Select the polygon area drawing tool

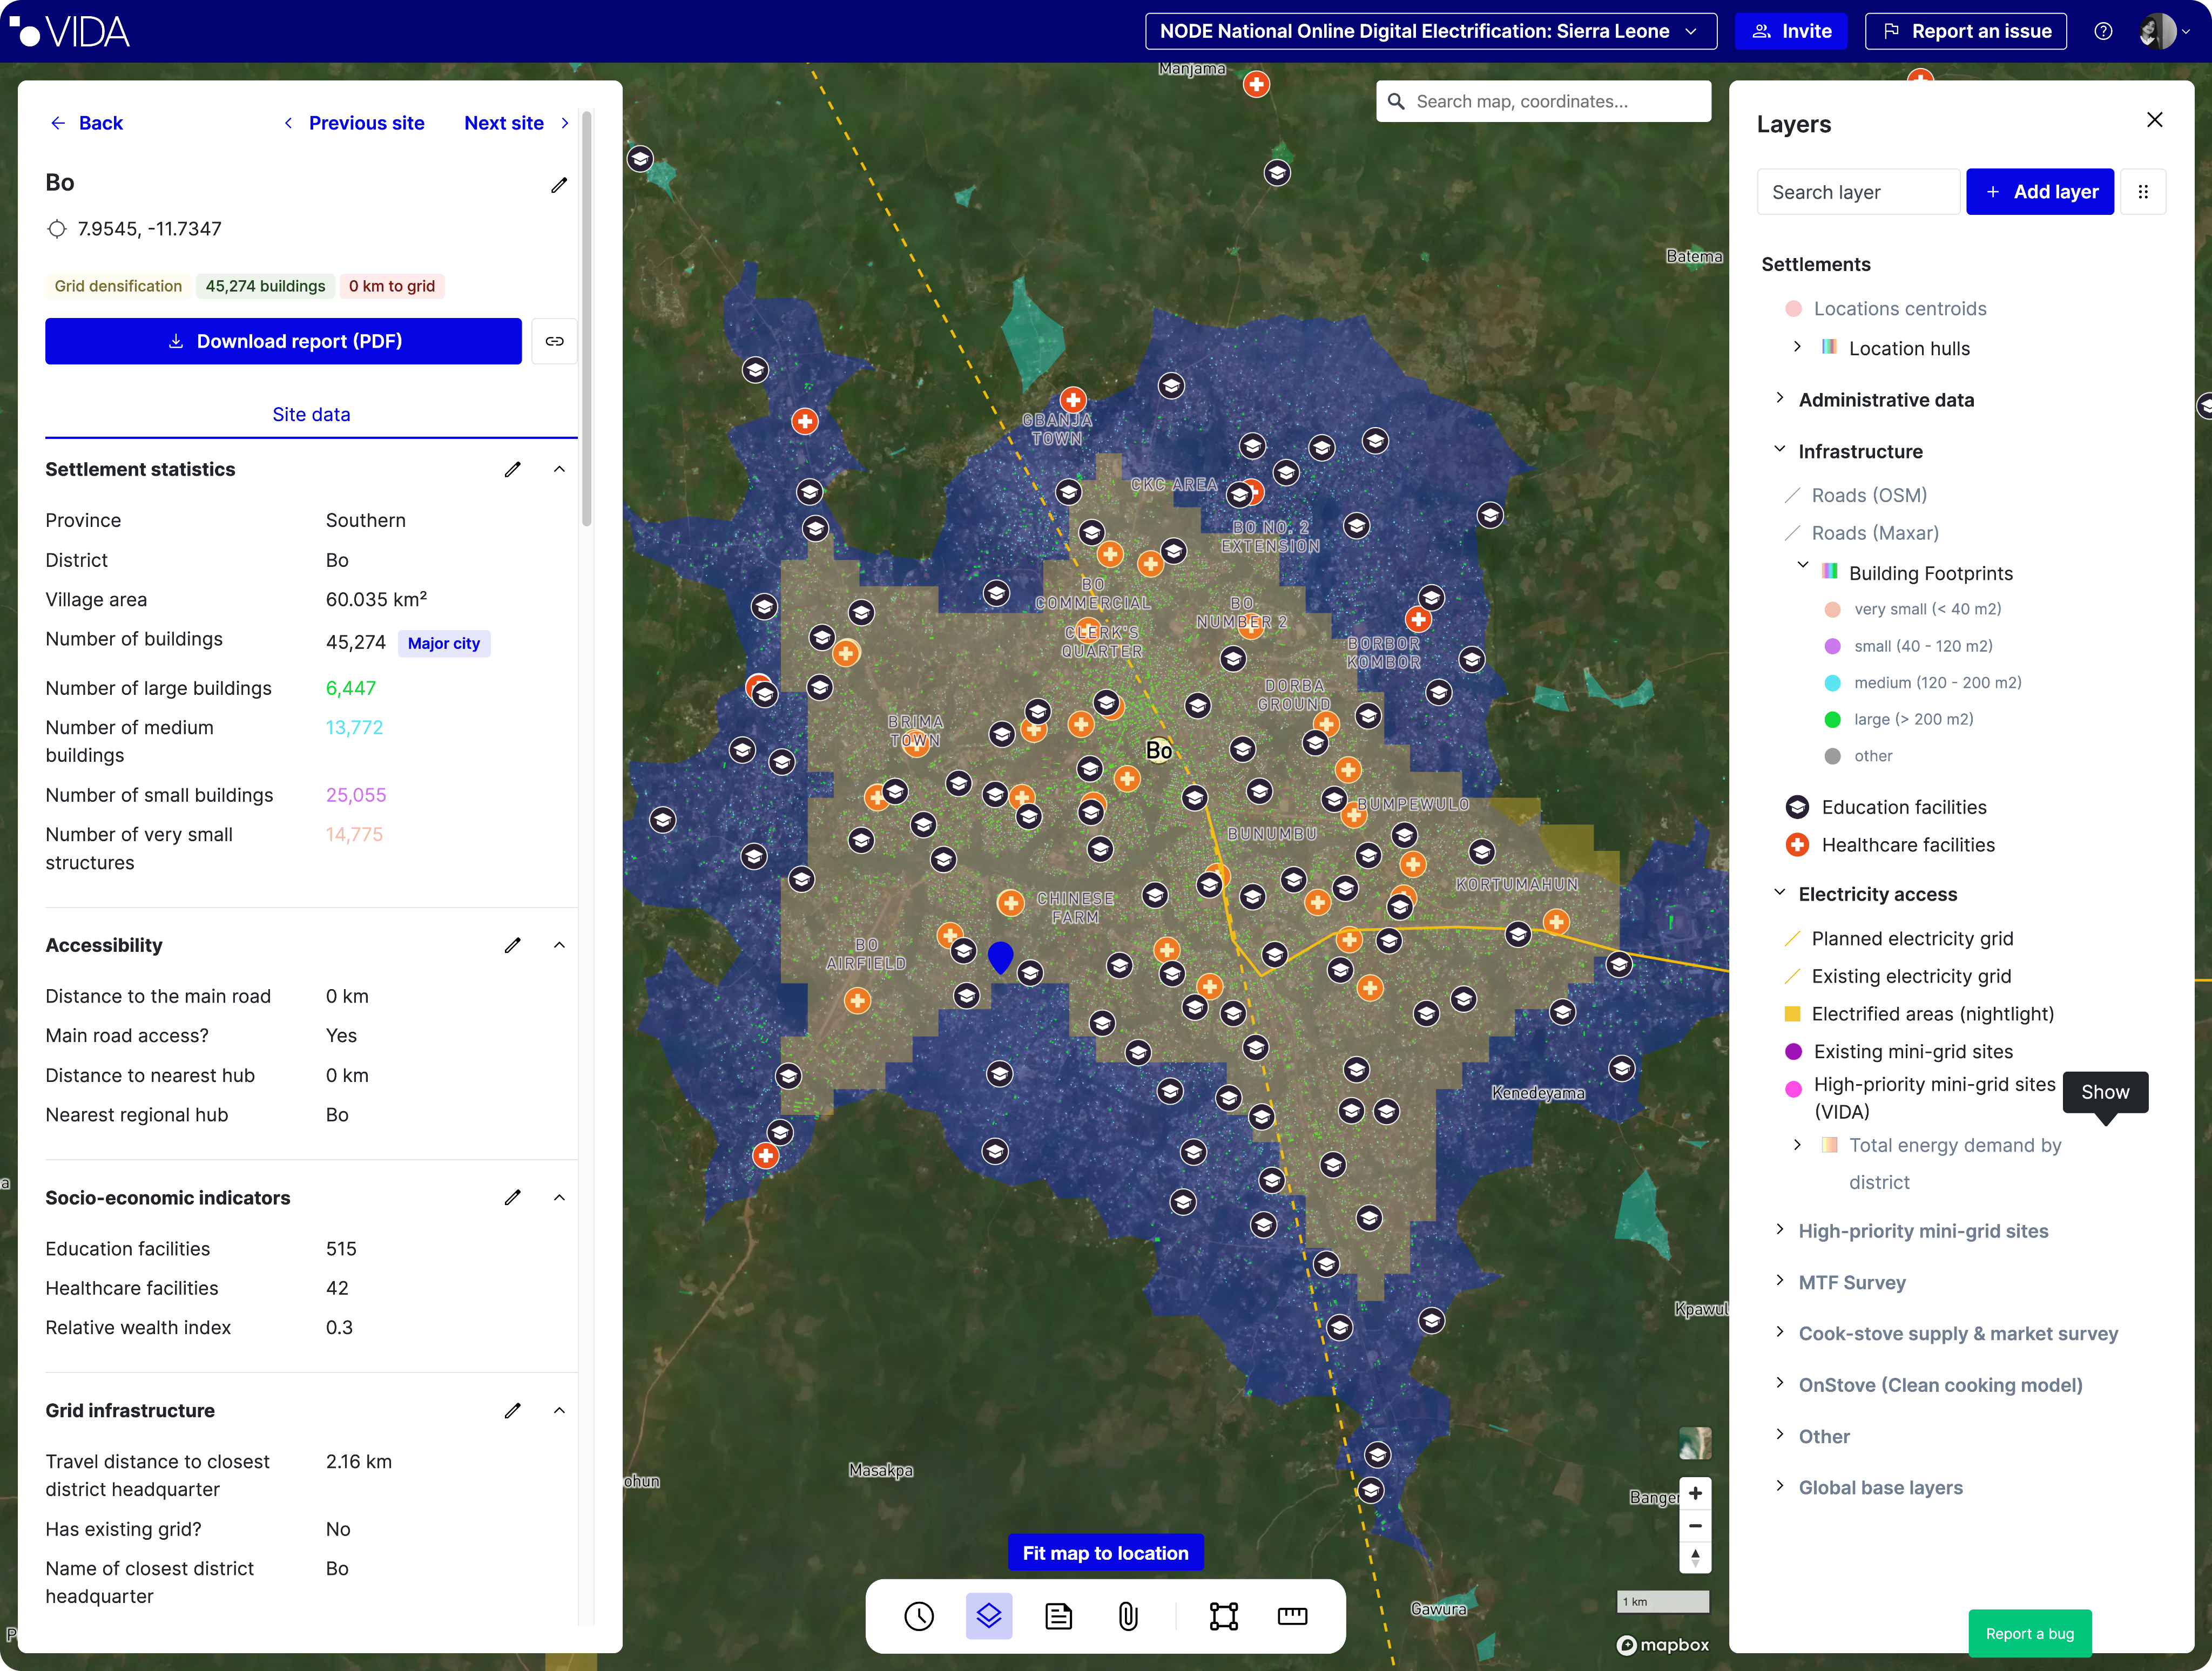tap(1223, 1616)
